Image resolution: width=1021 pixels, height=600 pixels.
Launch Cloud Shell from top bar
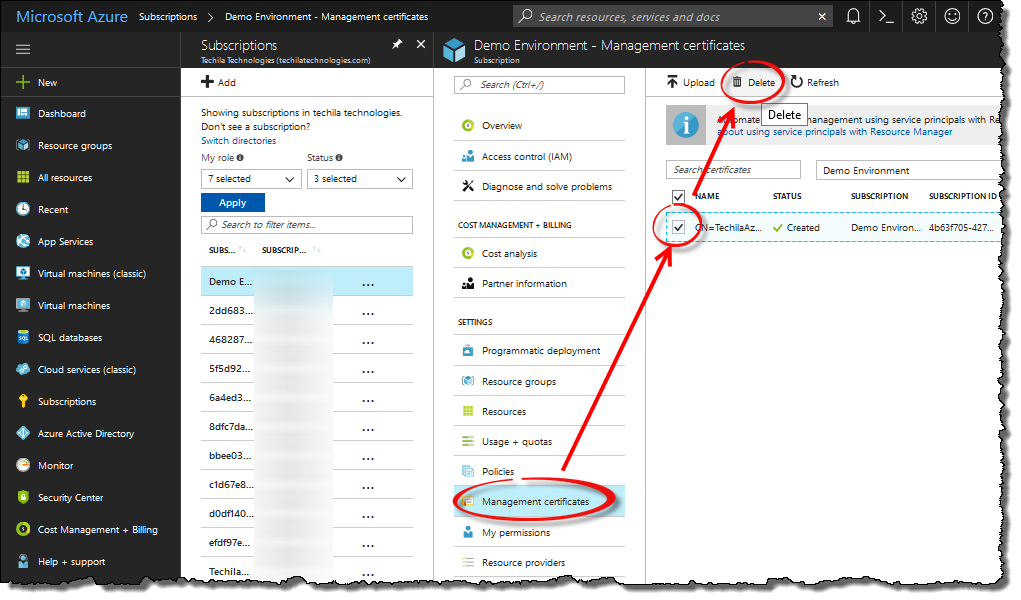point(886,16)
